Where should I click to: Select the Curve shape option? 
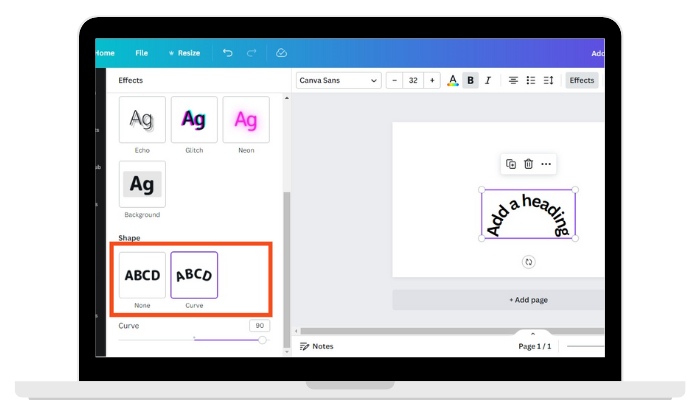[194, 275]
